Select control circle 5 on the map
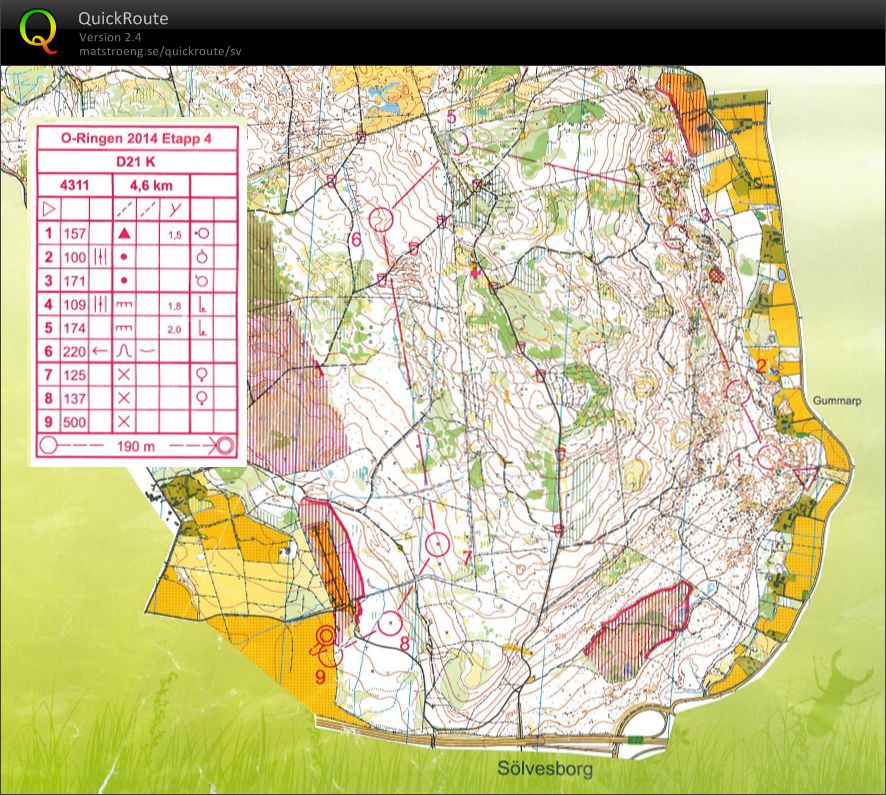This screenshot has width=886, height=795. pyautogui.click(x=457, y=142)
